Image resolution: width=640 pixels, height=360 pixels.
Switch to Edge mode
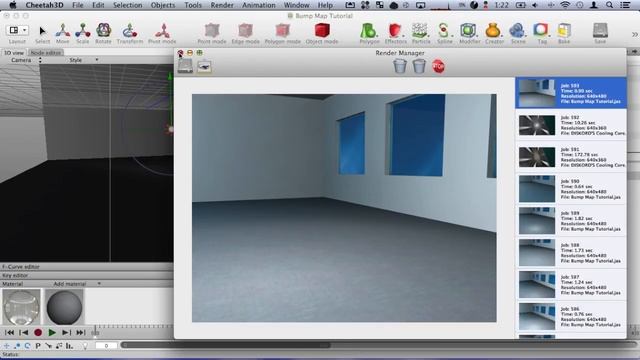tap(245, 31)
